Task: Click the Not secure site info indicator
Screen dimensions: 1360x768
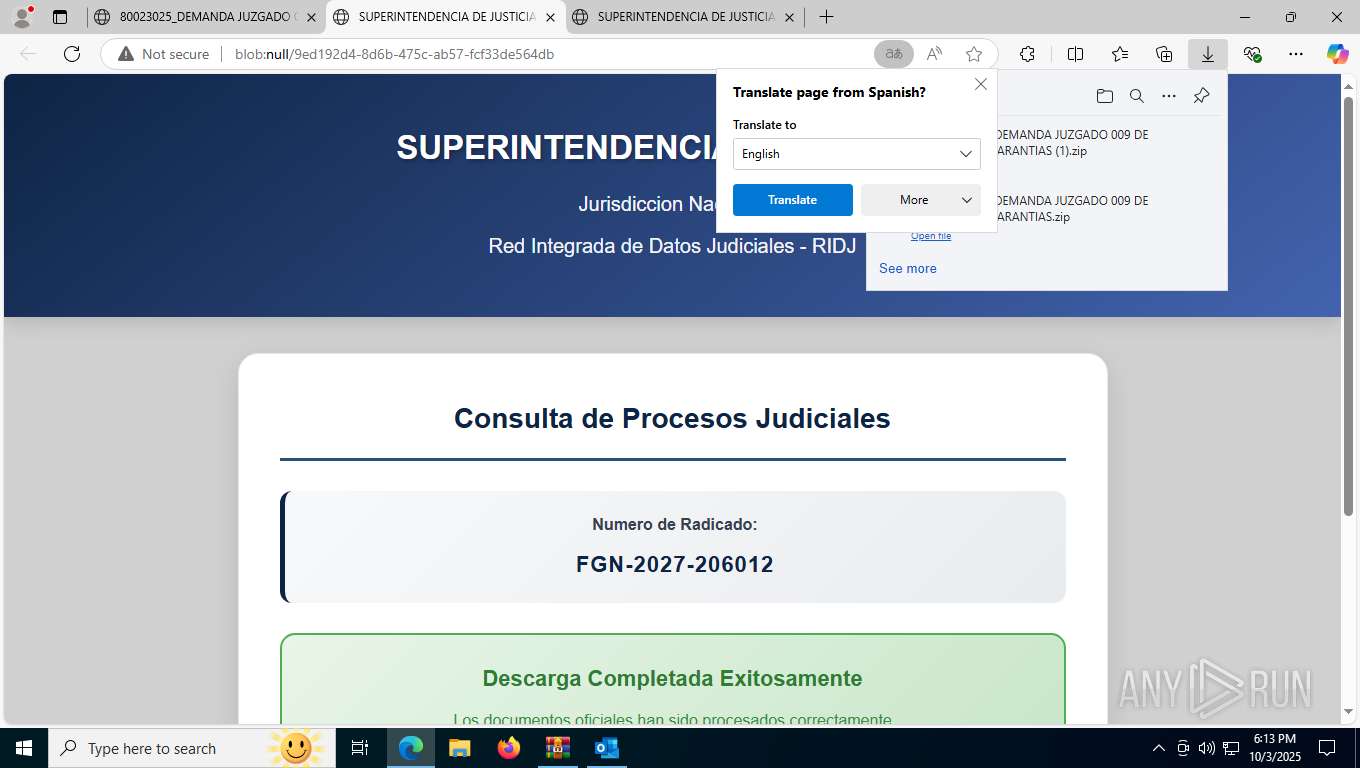Action: pos(164,54)
